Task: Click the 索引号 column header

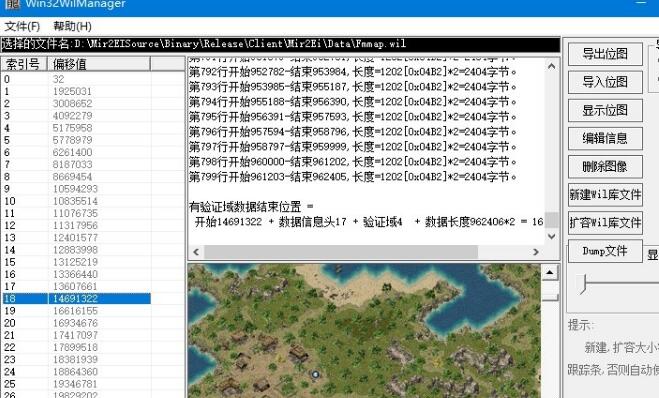Action: pos(24,64)
